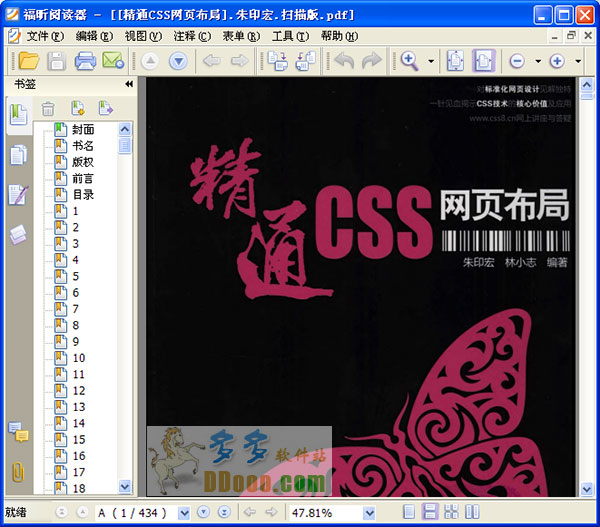
Task: Open layers panel in sidebar
Action: click(18, 234)
